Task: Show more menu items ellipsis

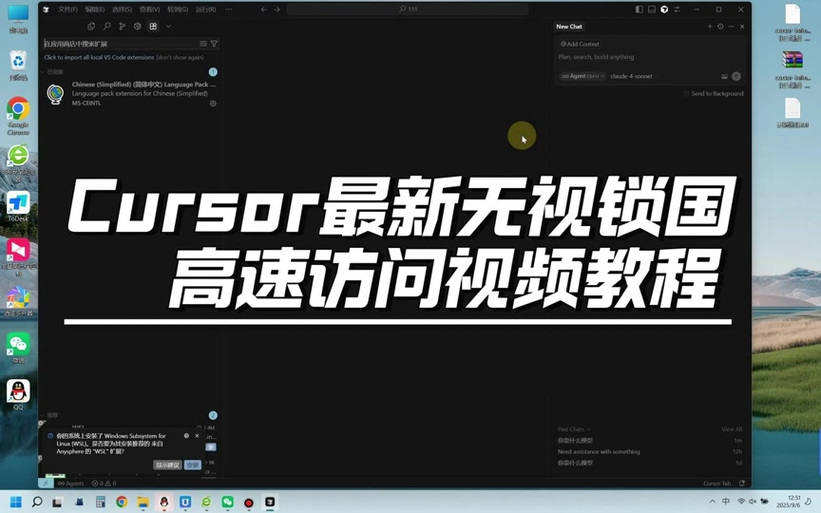Action: coord(229,9)
